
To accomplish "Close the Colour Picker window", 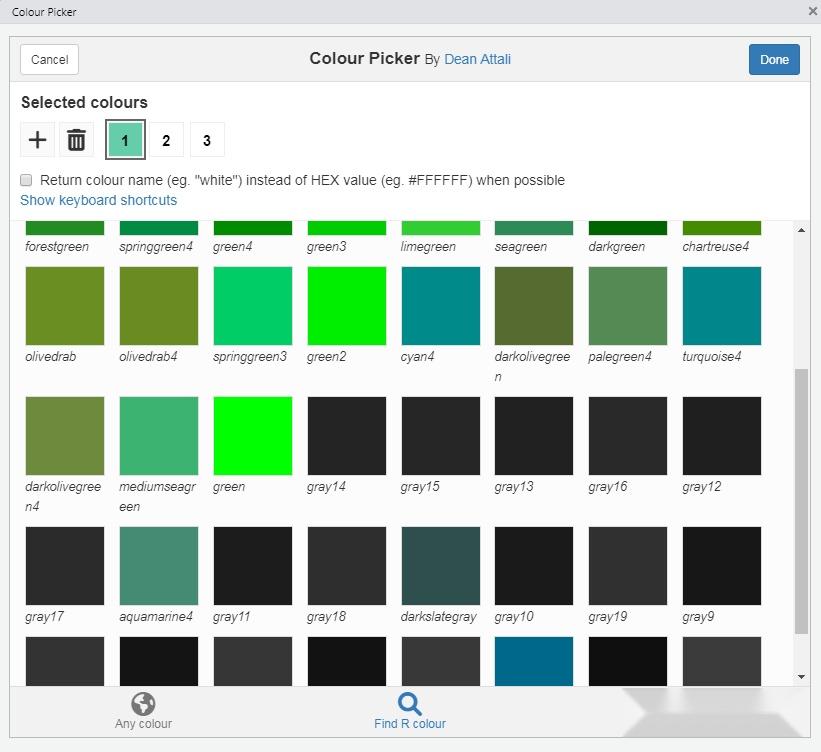I will (812, 12).
